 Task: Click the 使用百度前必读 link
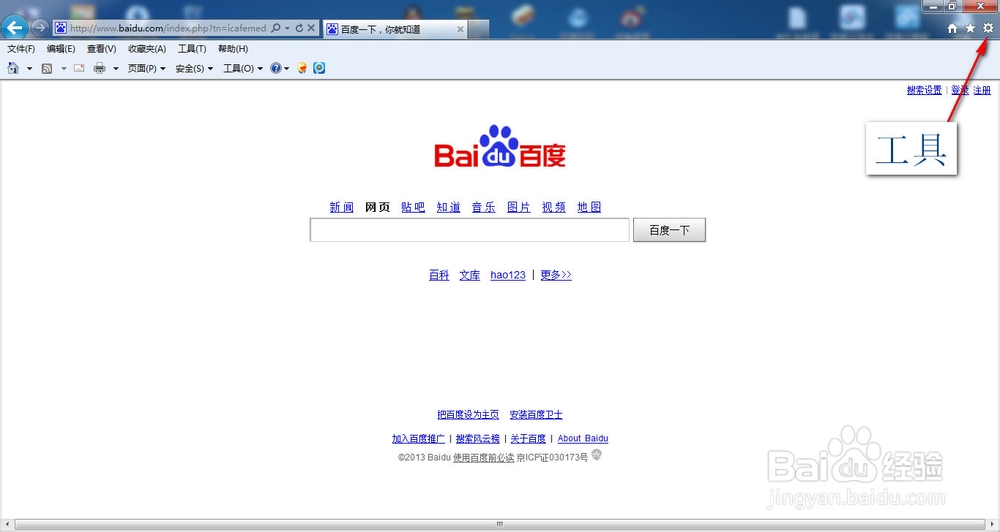(x=483, y=457)
